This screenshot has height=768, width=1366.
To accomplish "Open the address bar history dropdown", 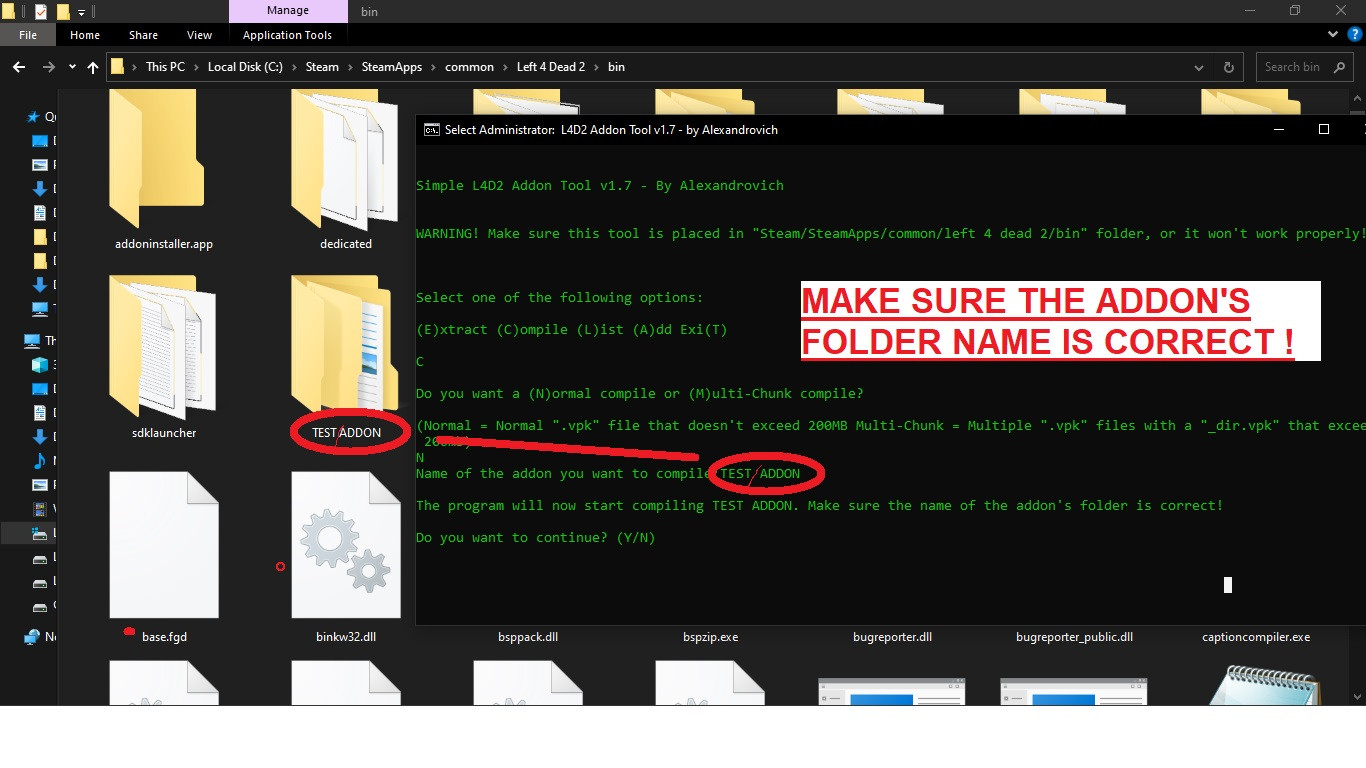I will (1198, 67).
